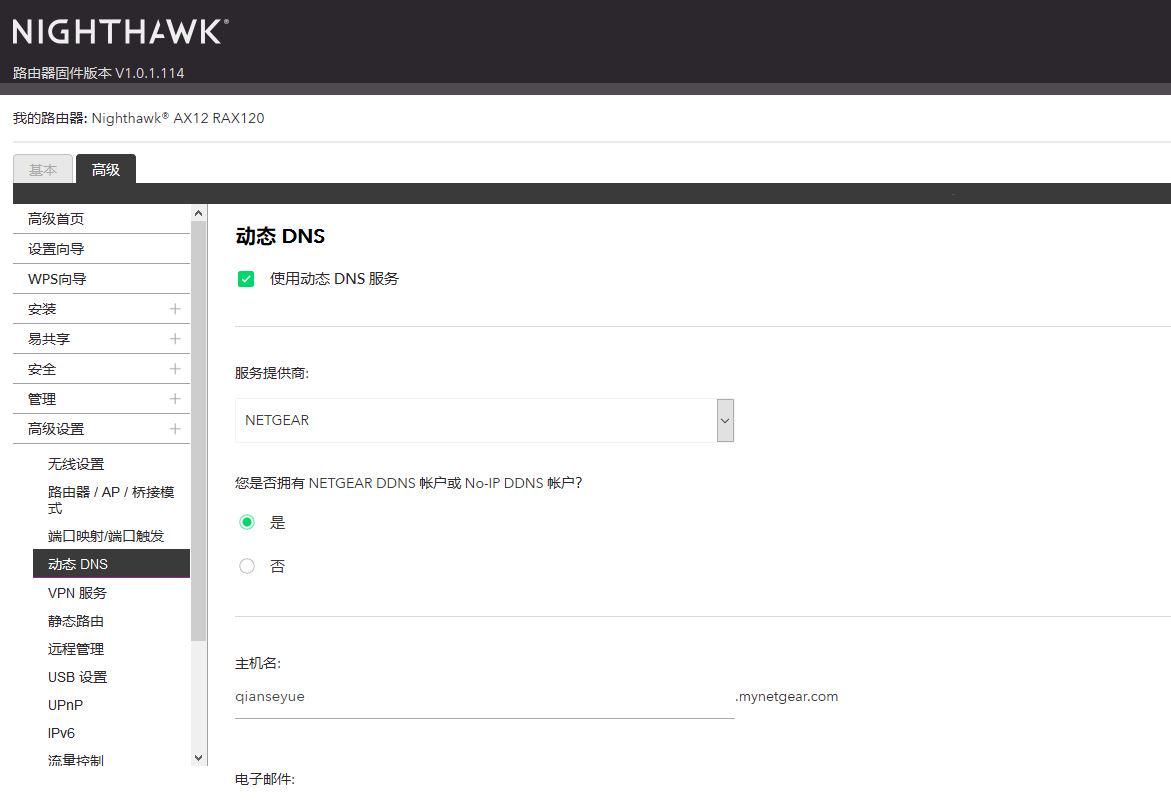Open the WPS向导 menu item

(x=57, y=279)
